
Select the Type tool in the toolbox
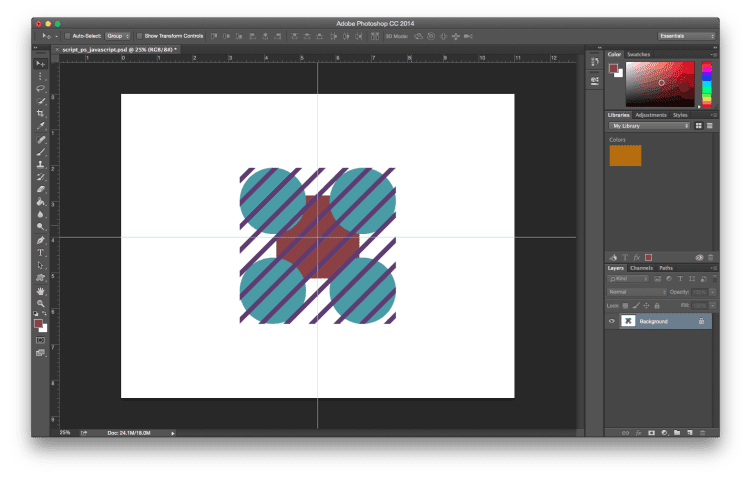click(x=40, y=253)
